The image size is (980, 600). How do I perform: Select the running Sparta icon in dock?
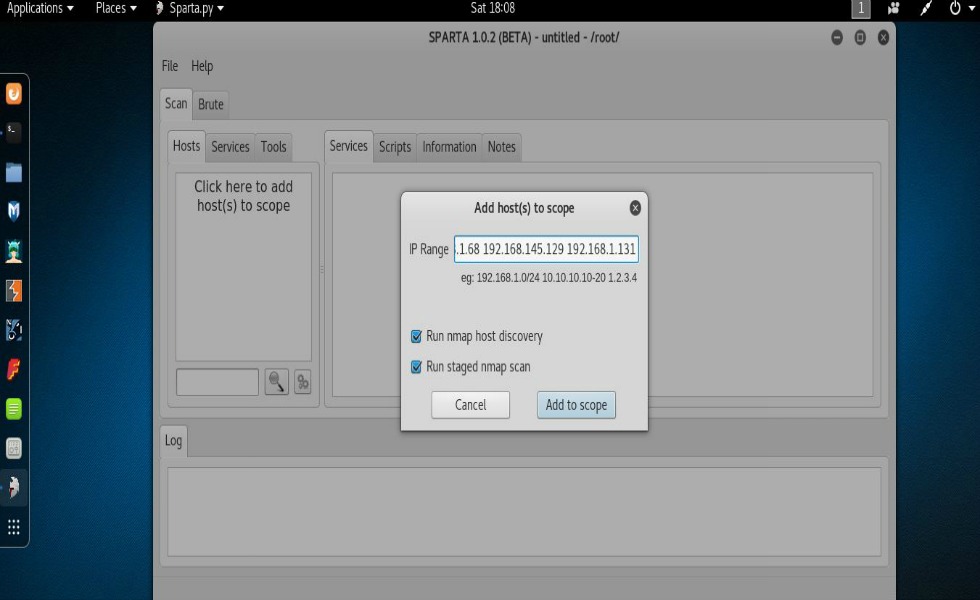[14, 487]
